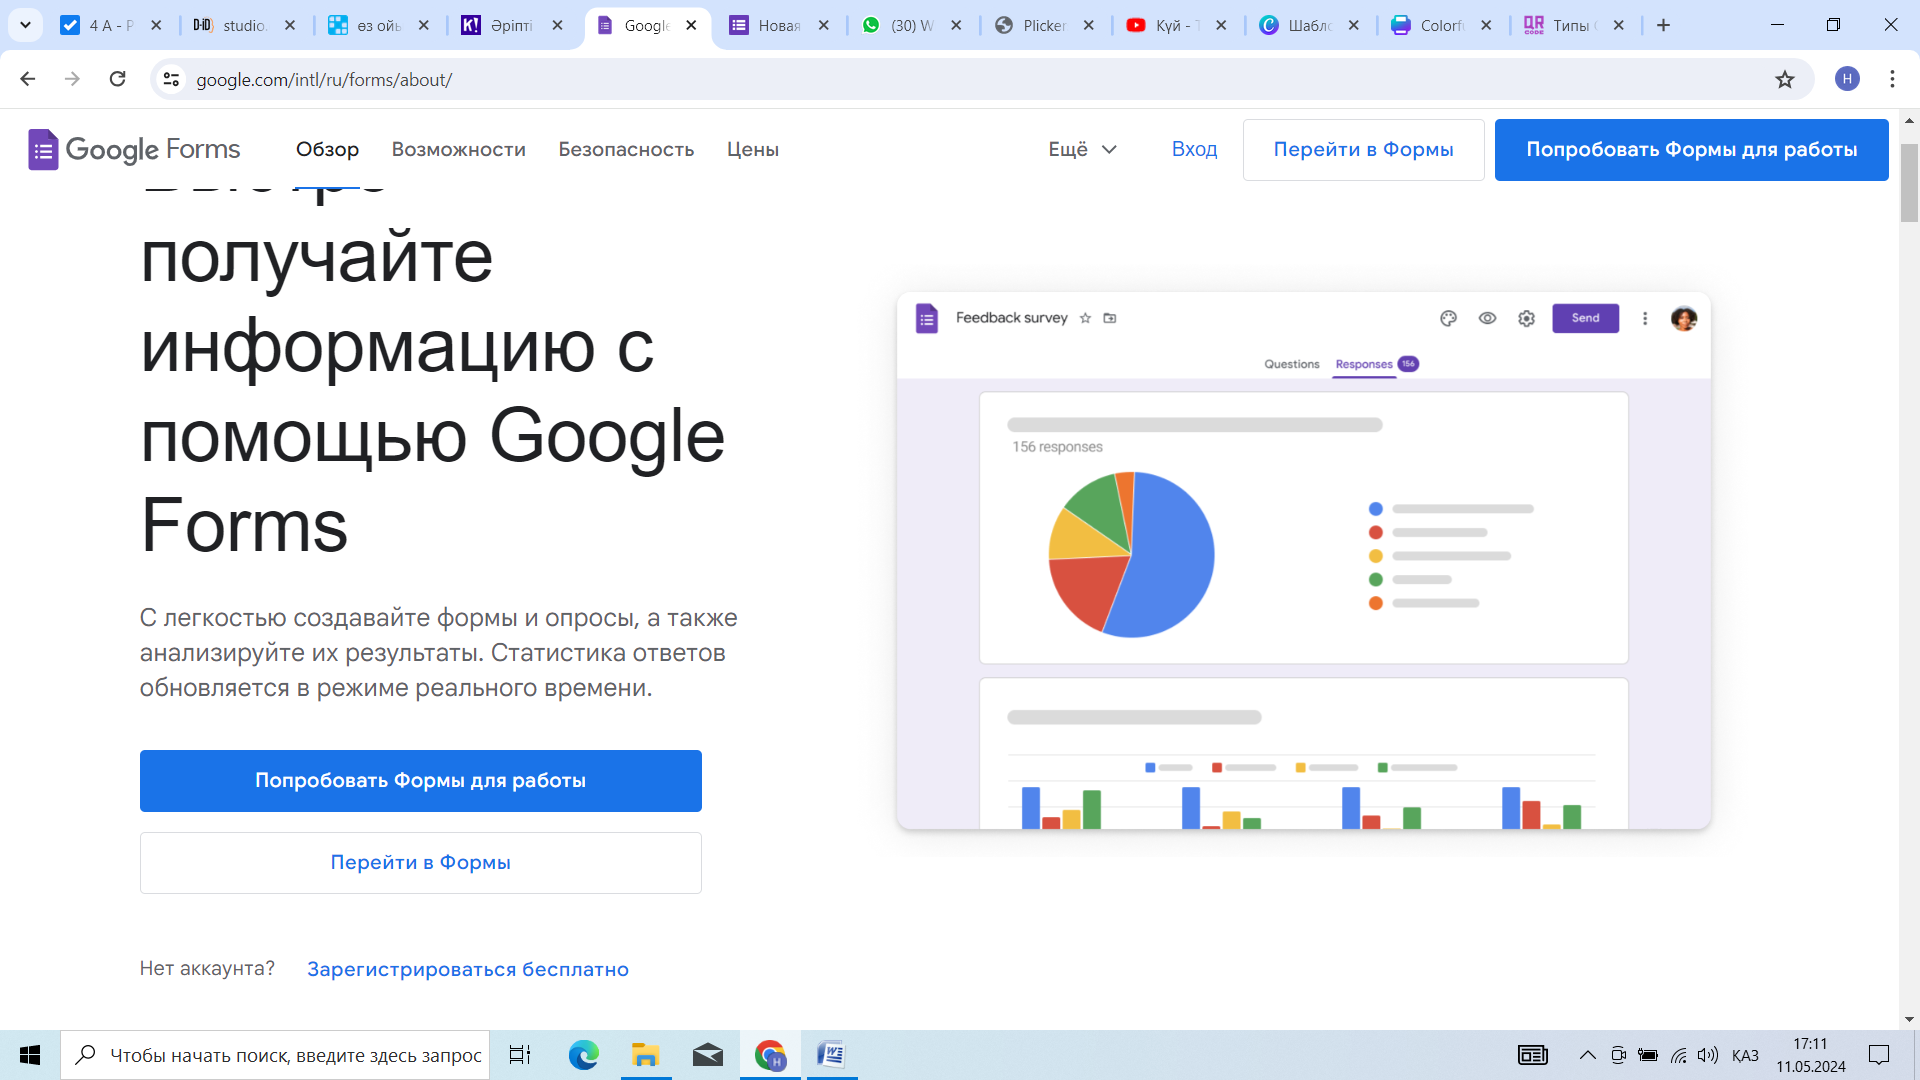Expand the Ещё dropdown menu
This screenshot has height=1080, width=1920.
click(1082, 149)
